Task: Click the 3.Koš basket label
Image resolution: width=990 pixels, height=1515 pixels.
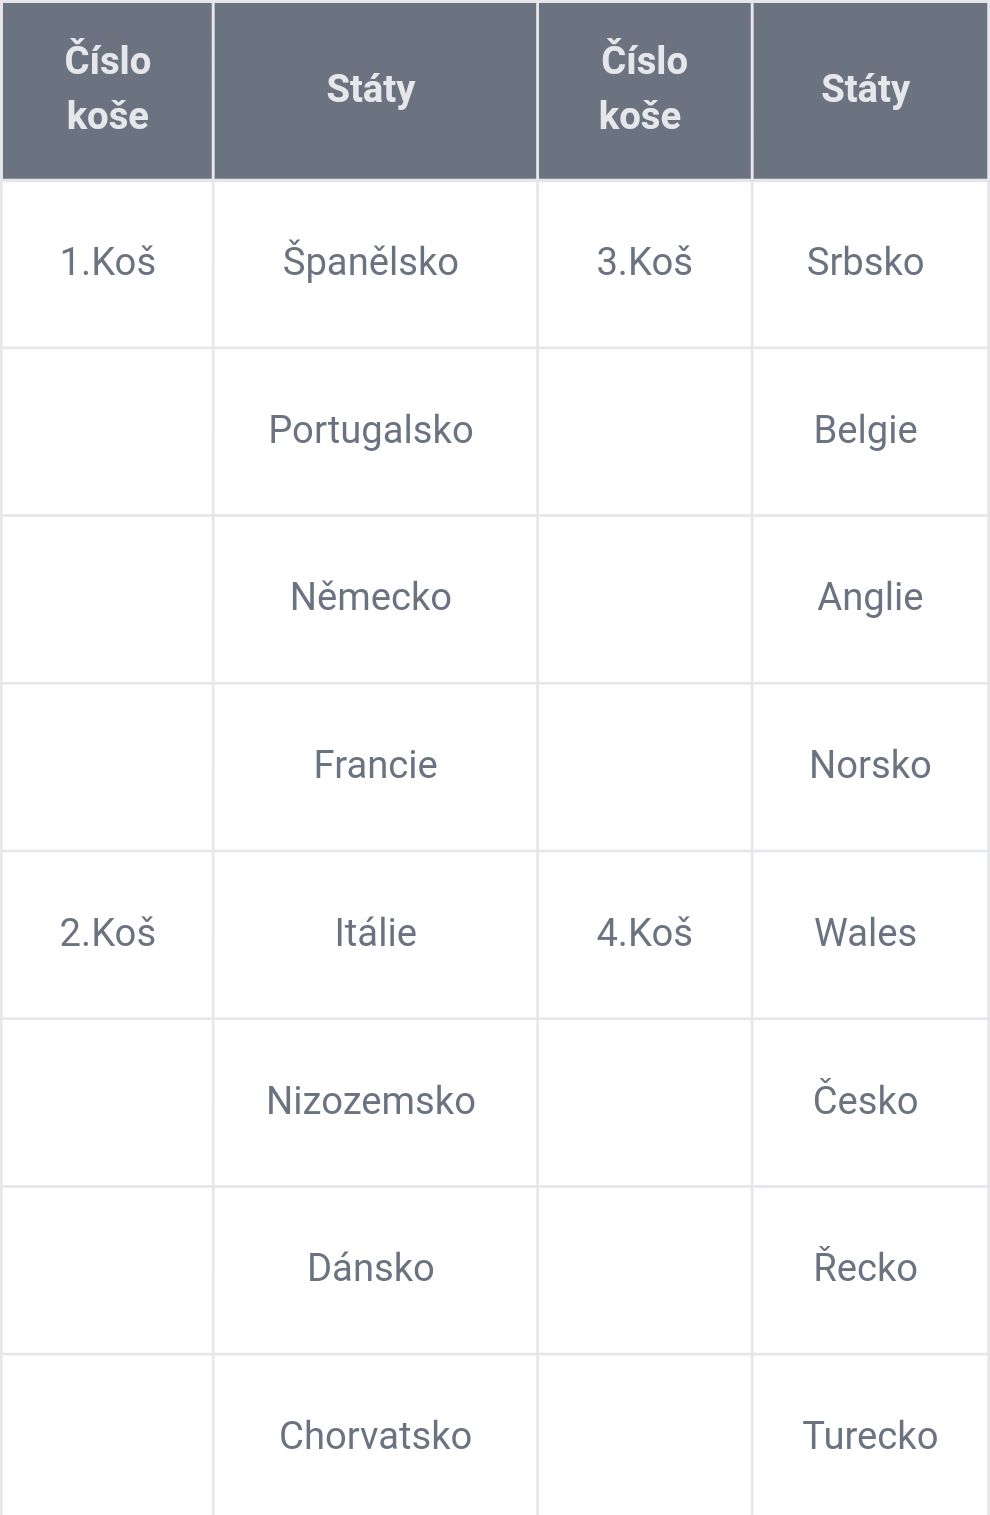Action: pos(645,262)
